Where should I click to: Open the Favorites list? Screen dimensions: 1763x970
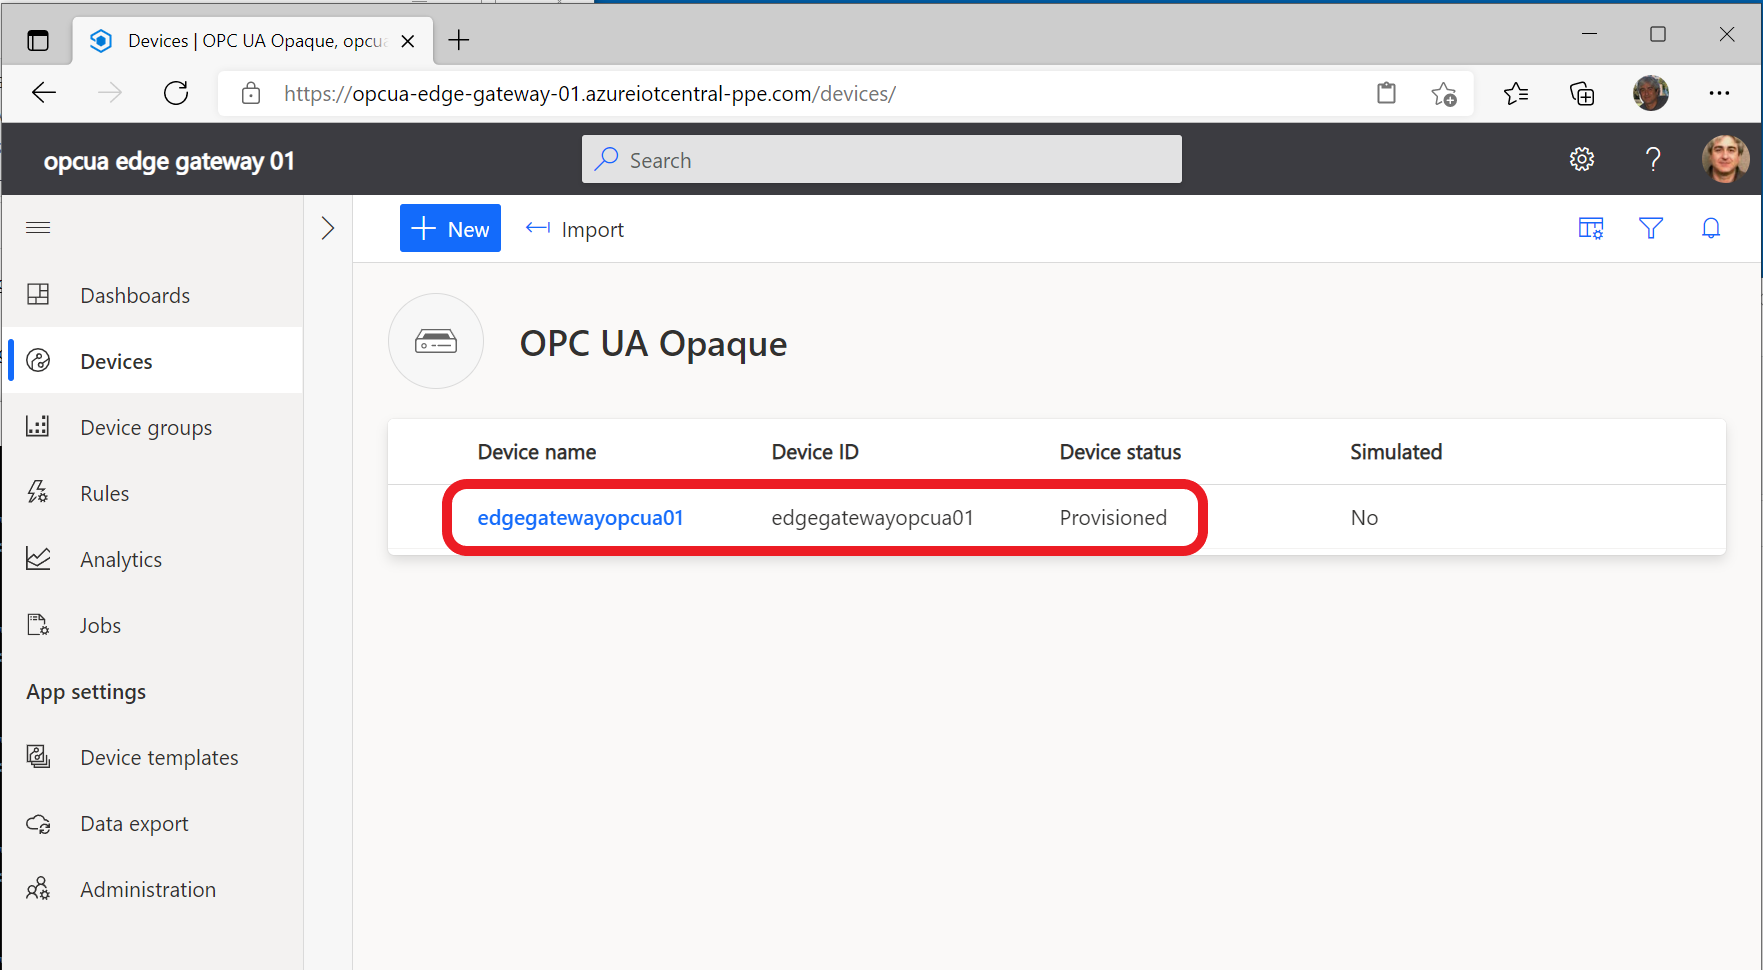click(1516, 94)
